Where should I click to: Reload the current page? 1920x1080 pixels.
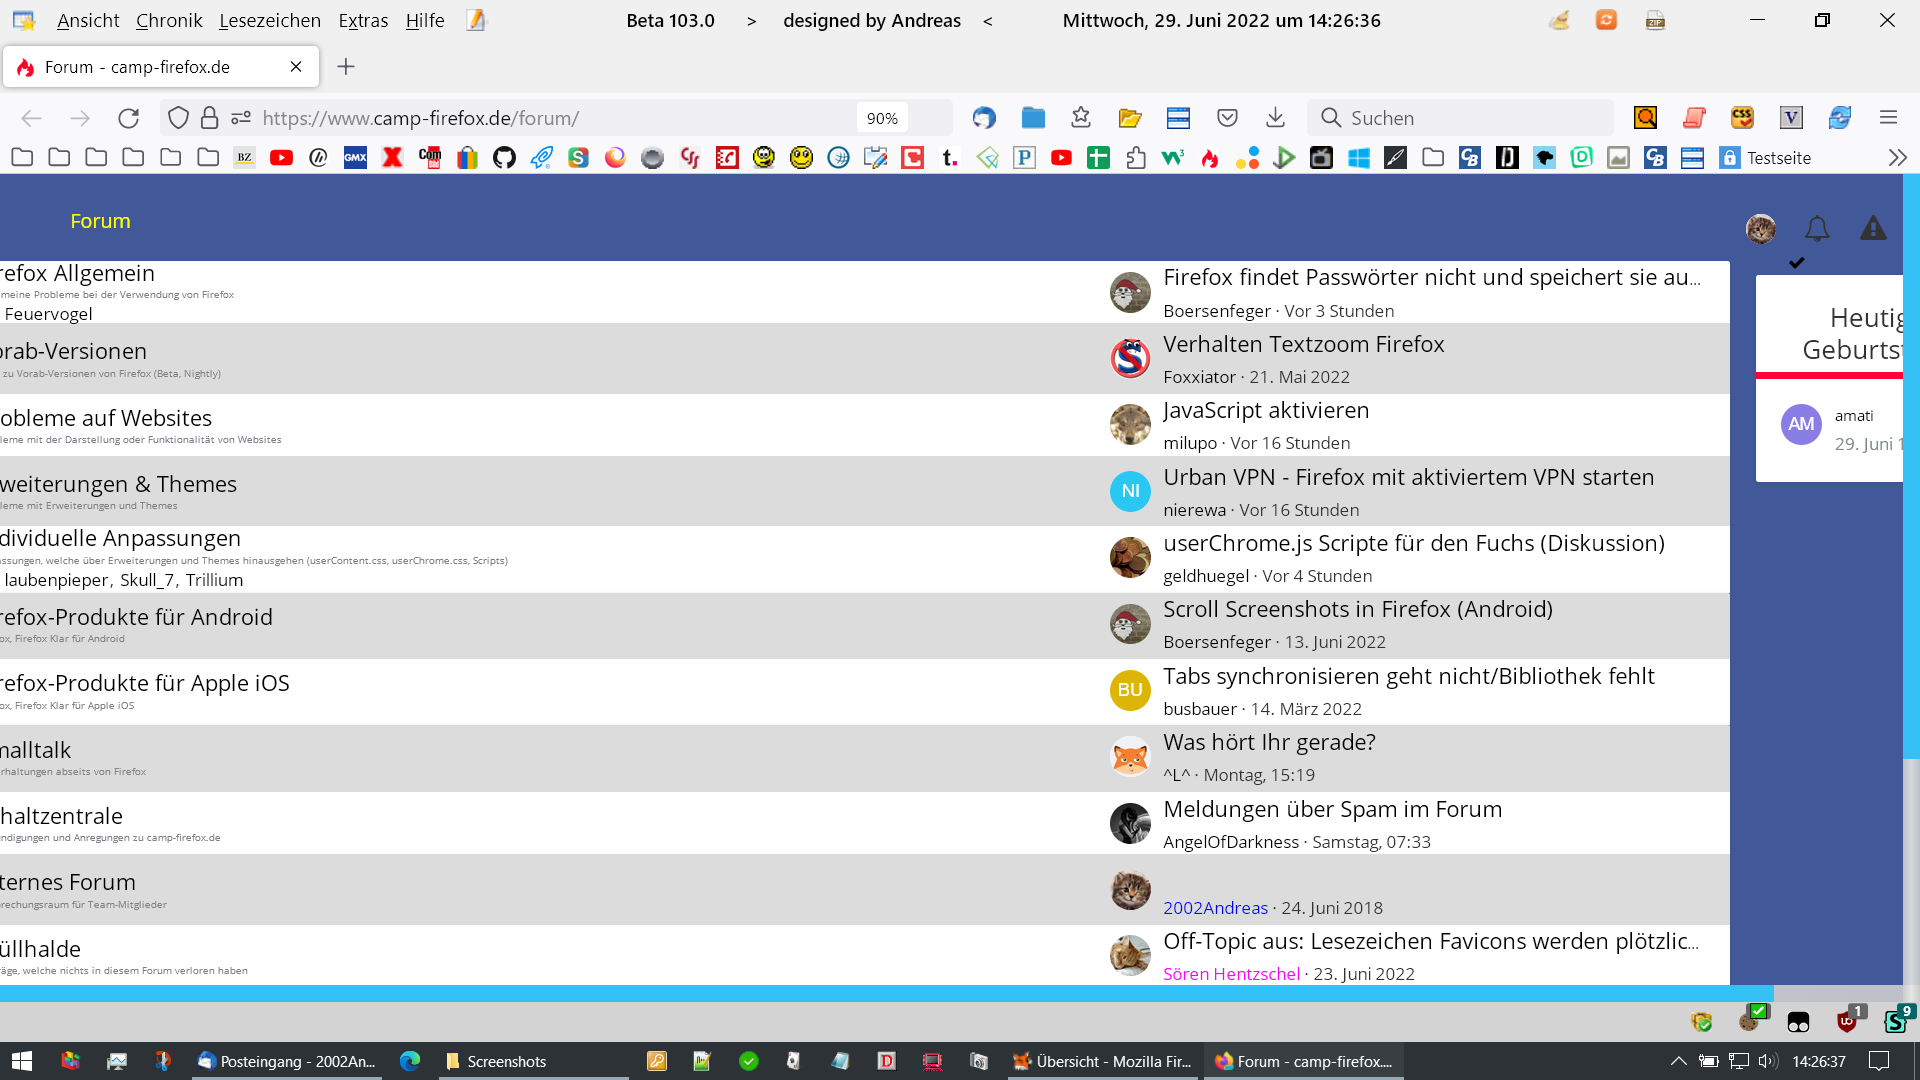coord(128,118)
